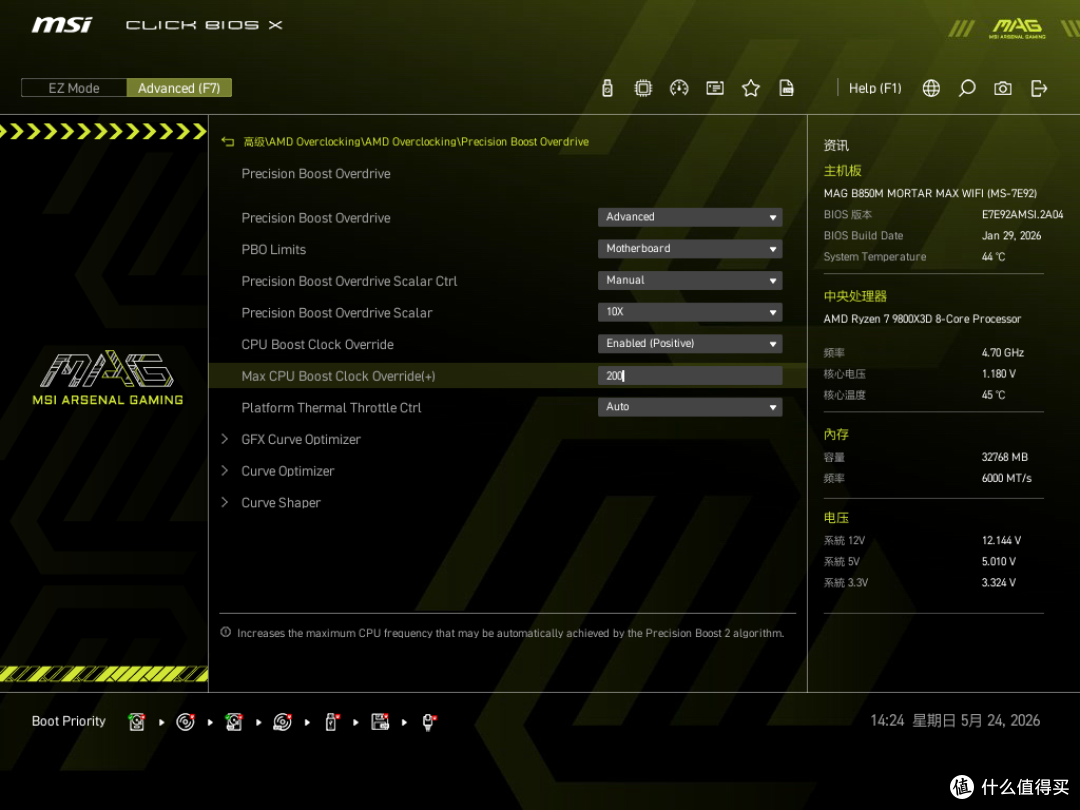Click the MSI logo at top left
The image size is (1080, 810).
[x=61, y=25]
